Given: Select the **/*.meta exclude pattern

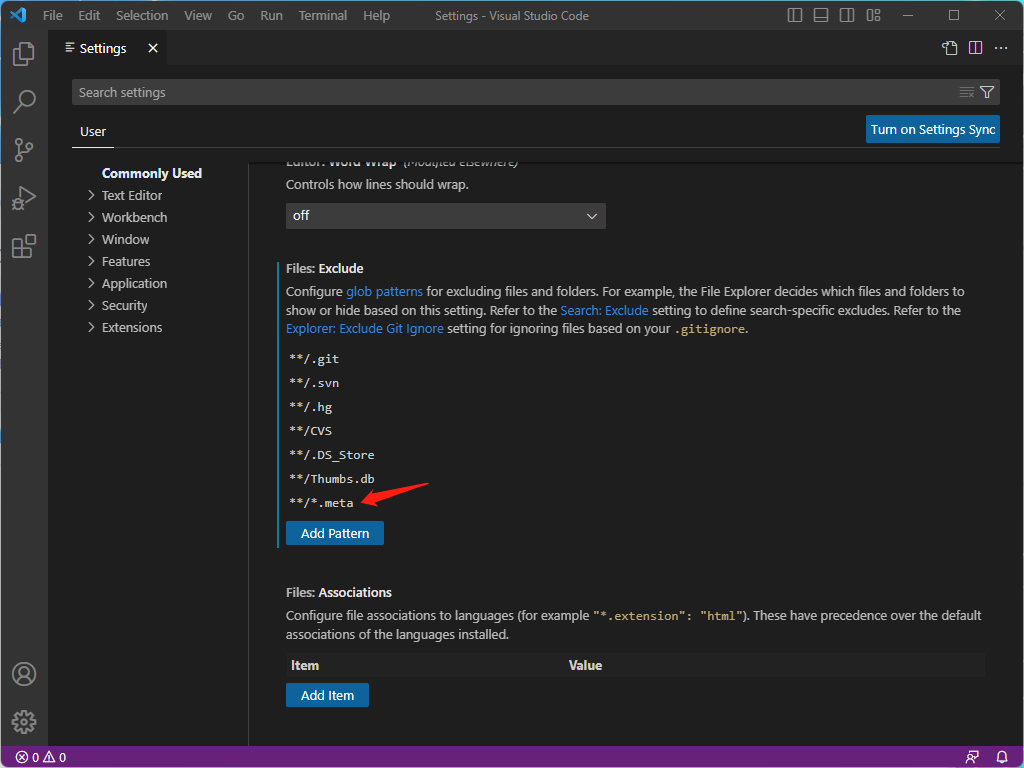Looking at the screenshot, I should tap(321, 503).
